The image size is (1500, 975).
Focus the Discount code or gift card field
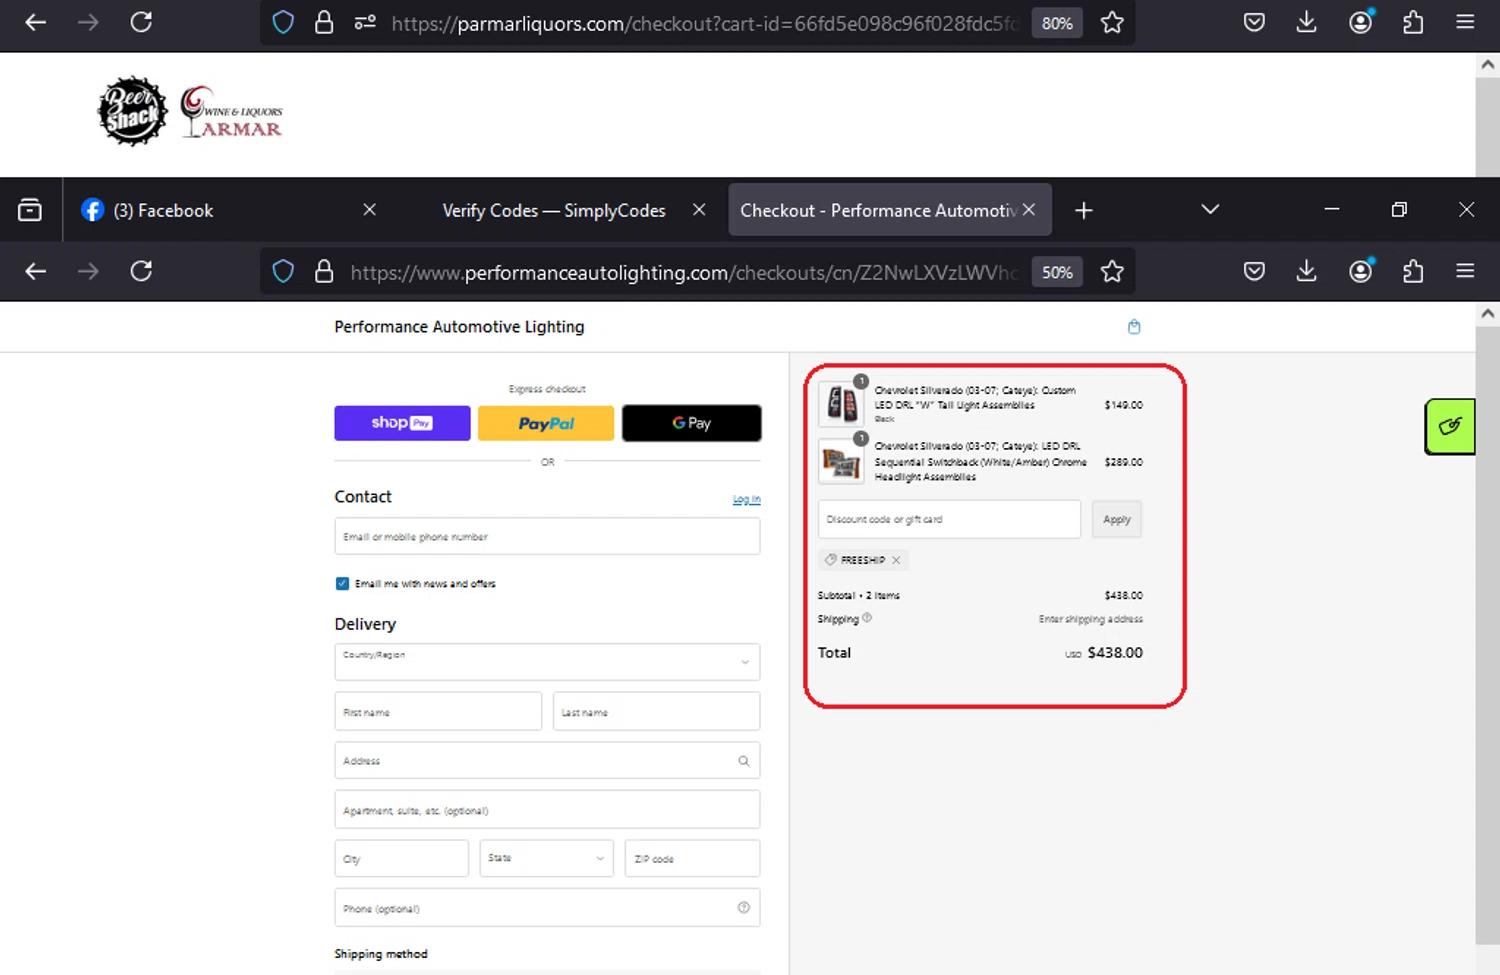tap(949, 519)
